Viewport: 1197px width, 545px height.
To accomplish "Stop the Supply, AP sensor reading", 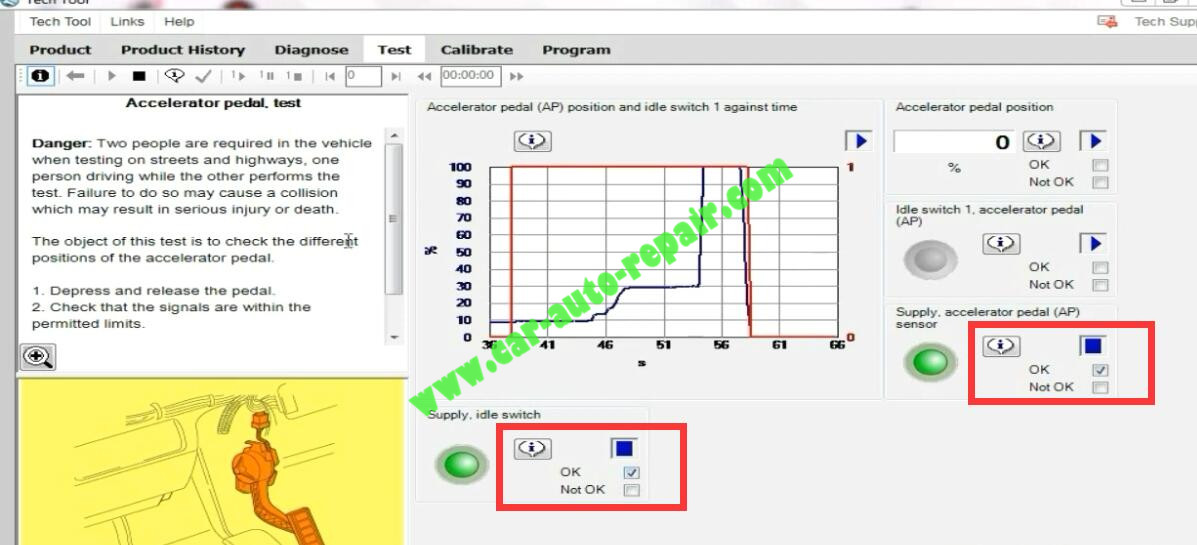I will 1093,346.
